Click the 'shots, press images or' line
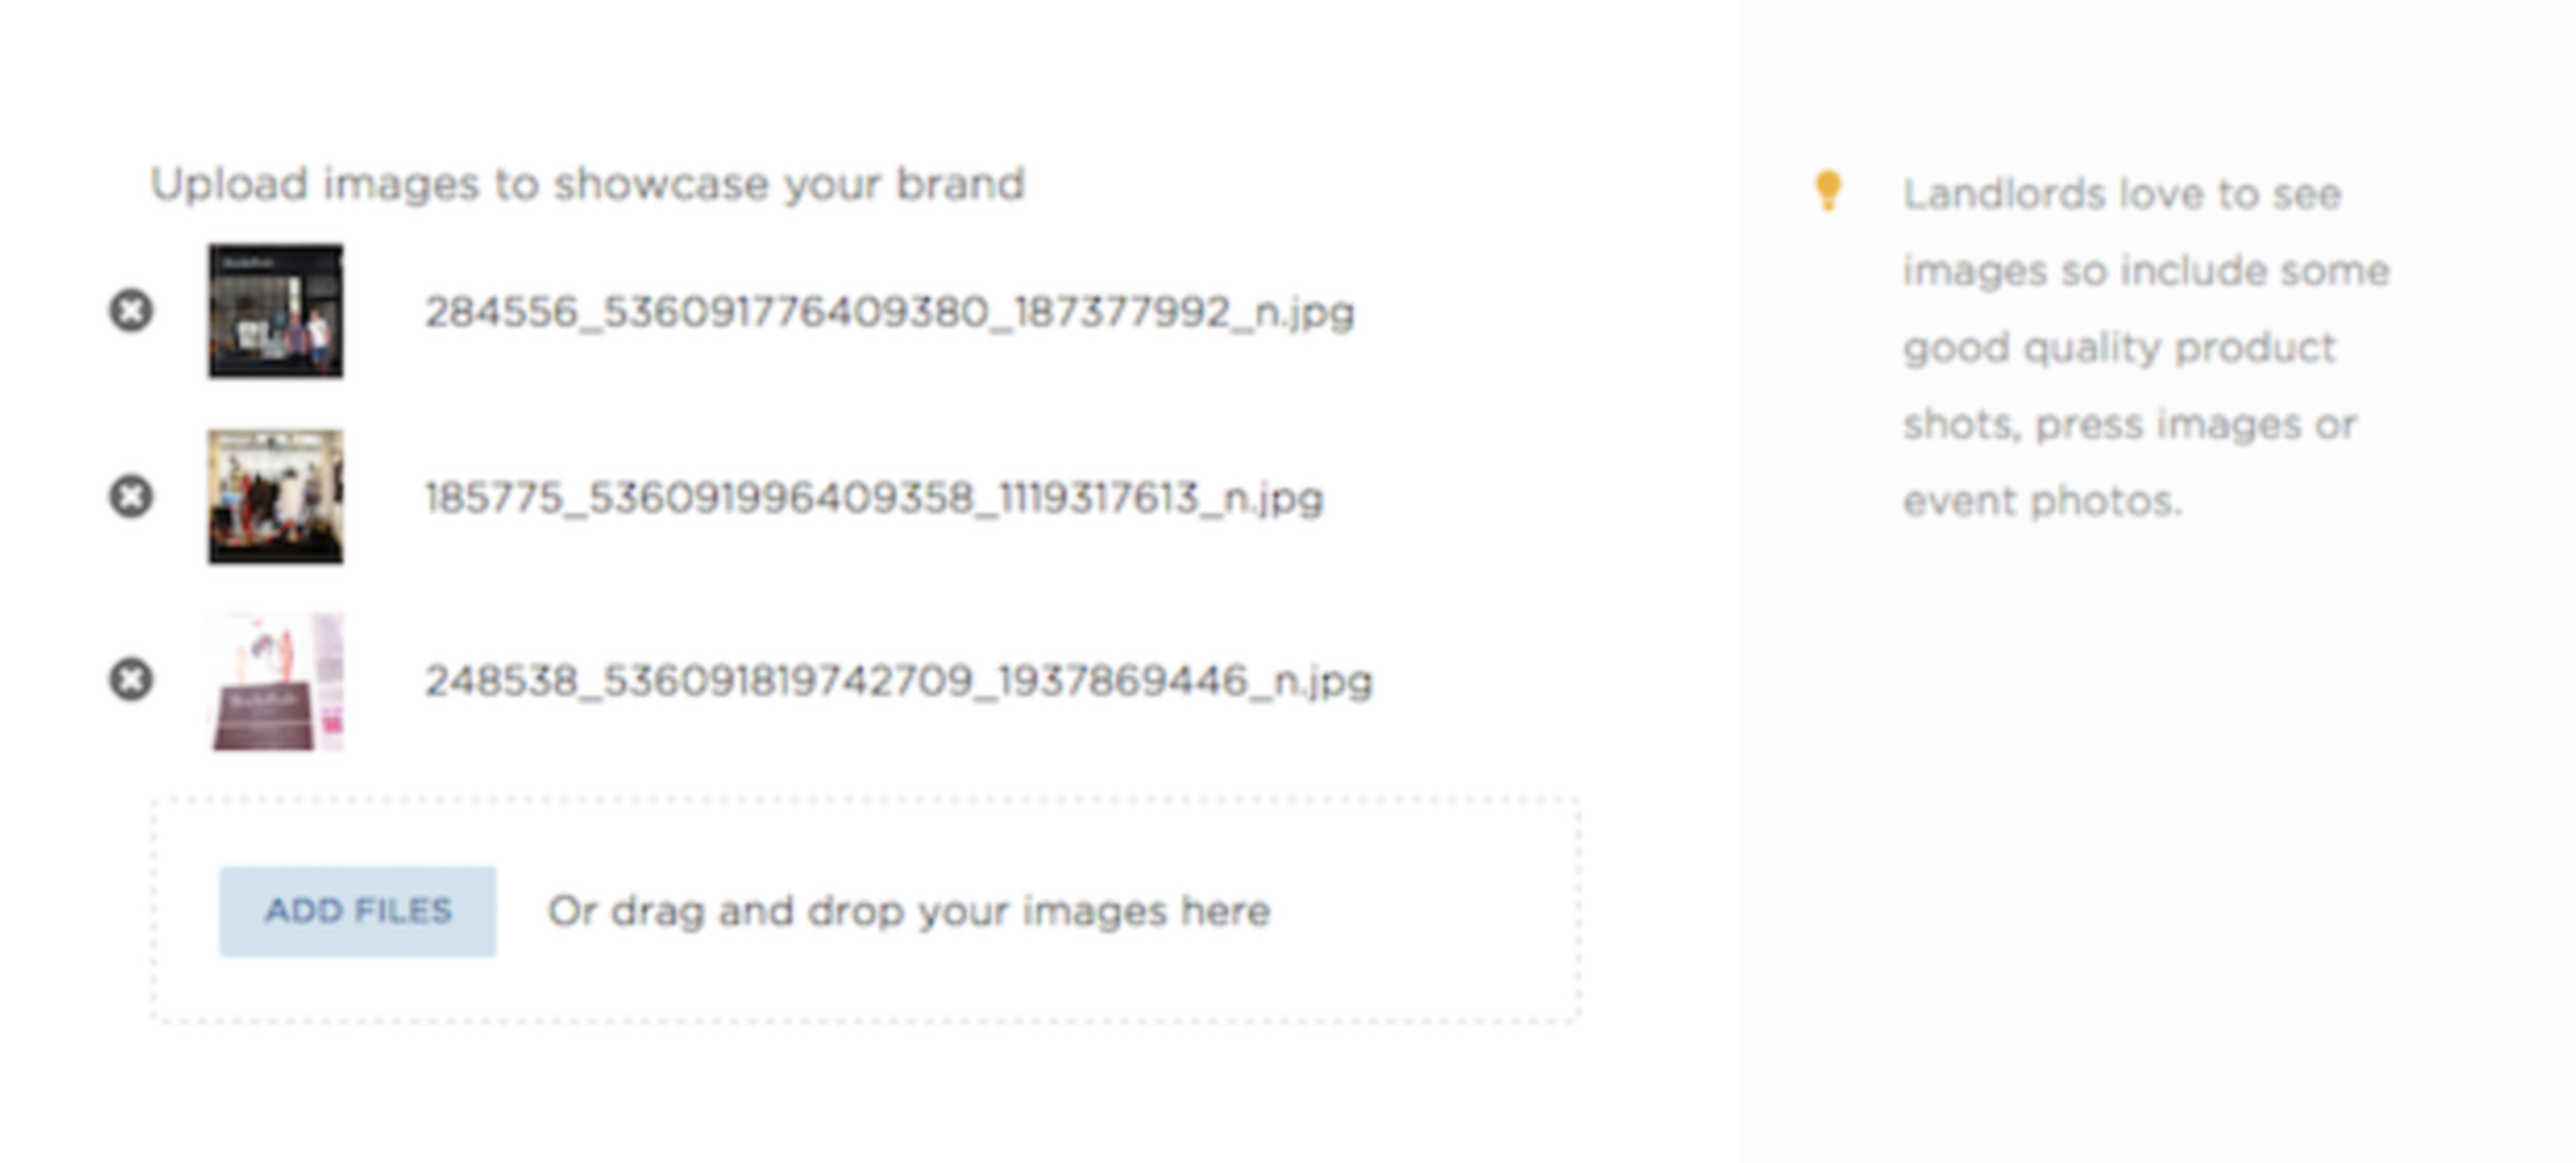 point(2130,425)
